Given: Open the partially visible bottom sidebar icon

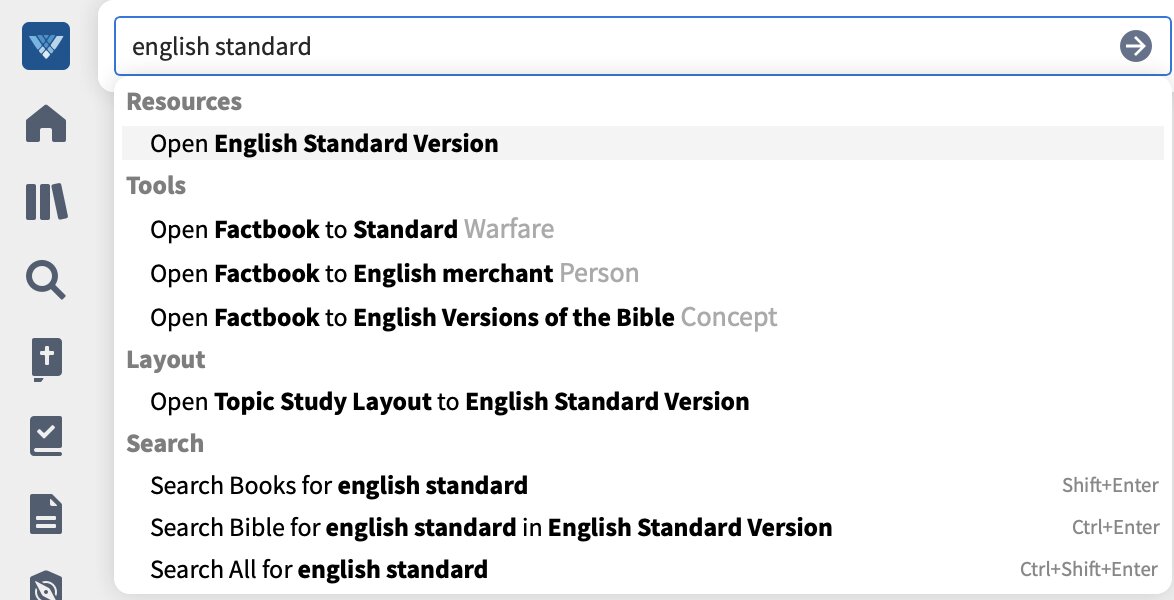Looking at the screenshot, I should (46, 587).
